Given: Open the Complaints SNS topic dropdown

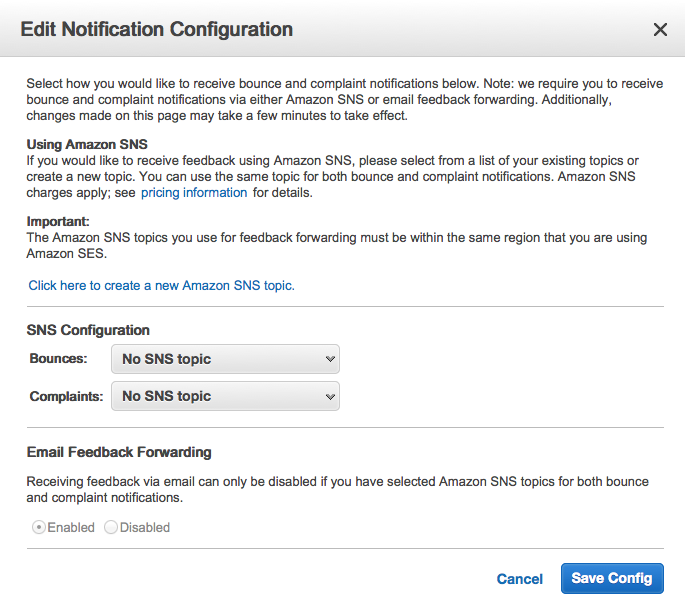Looking at the screenshot, I should pos(225,396).
